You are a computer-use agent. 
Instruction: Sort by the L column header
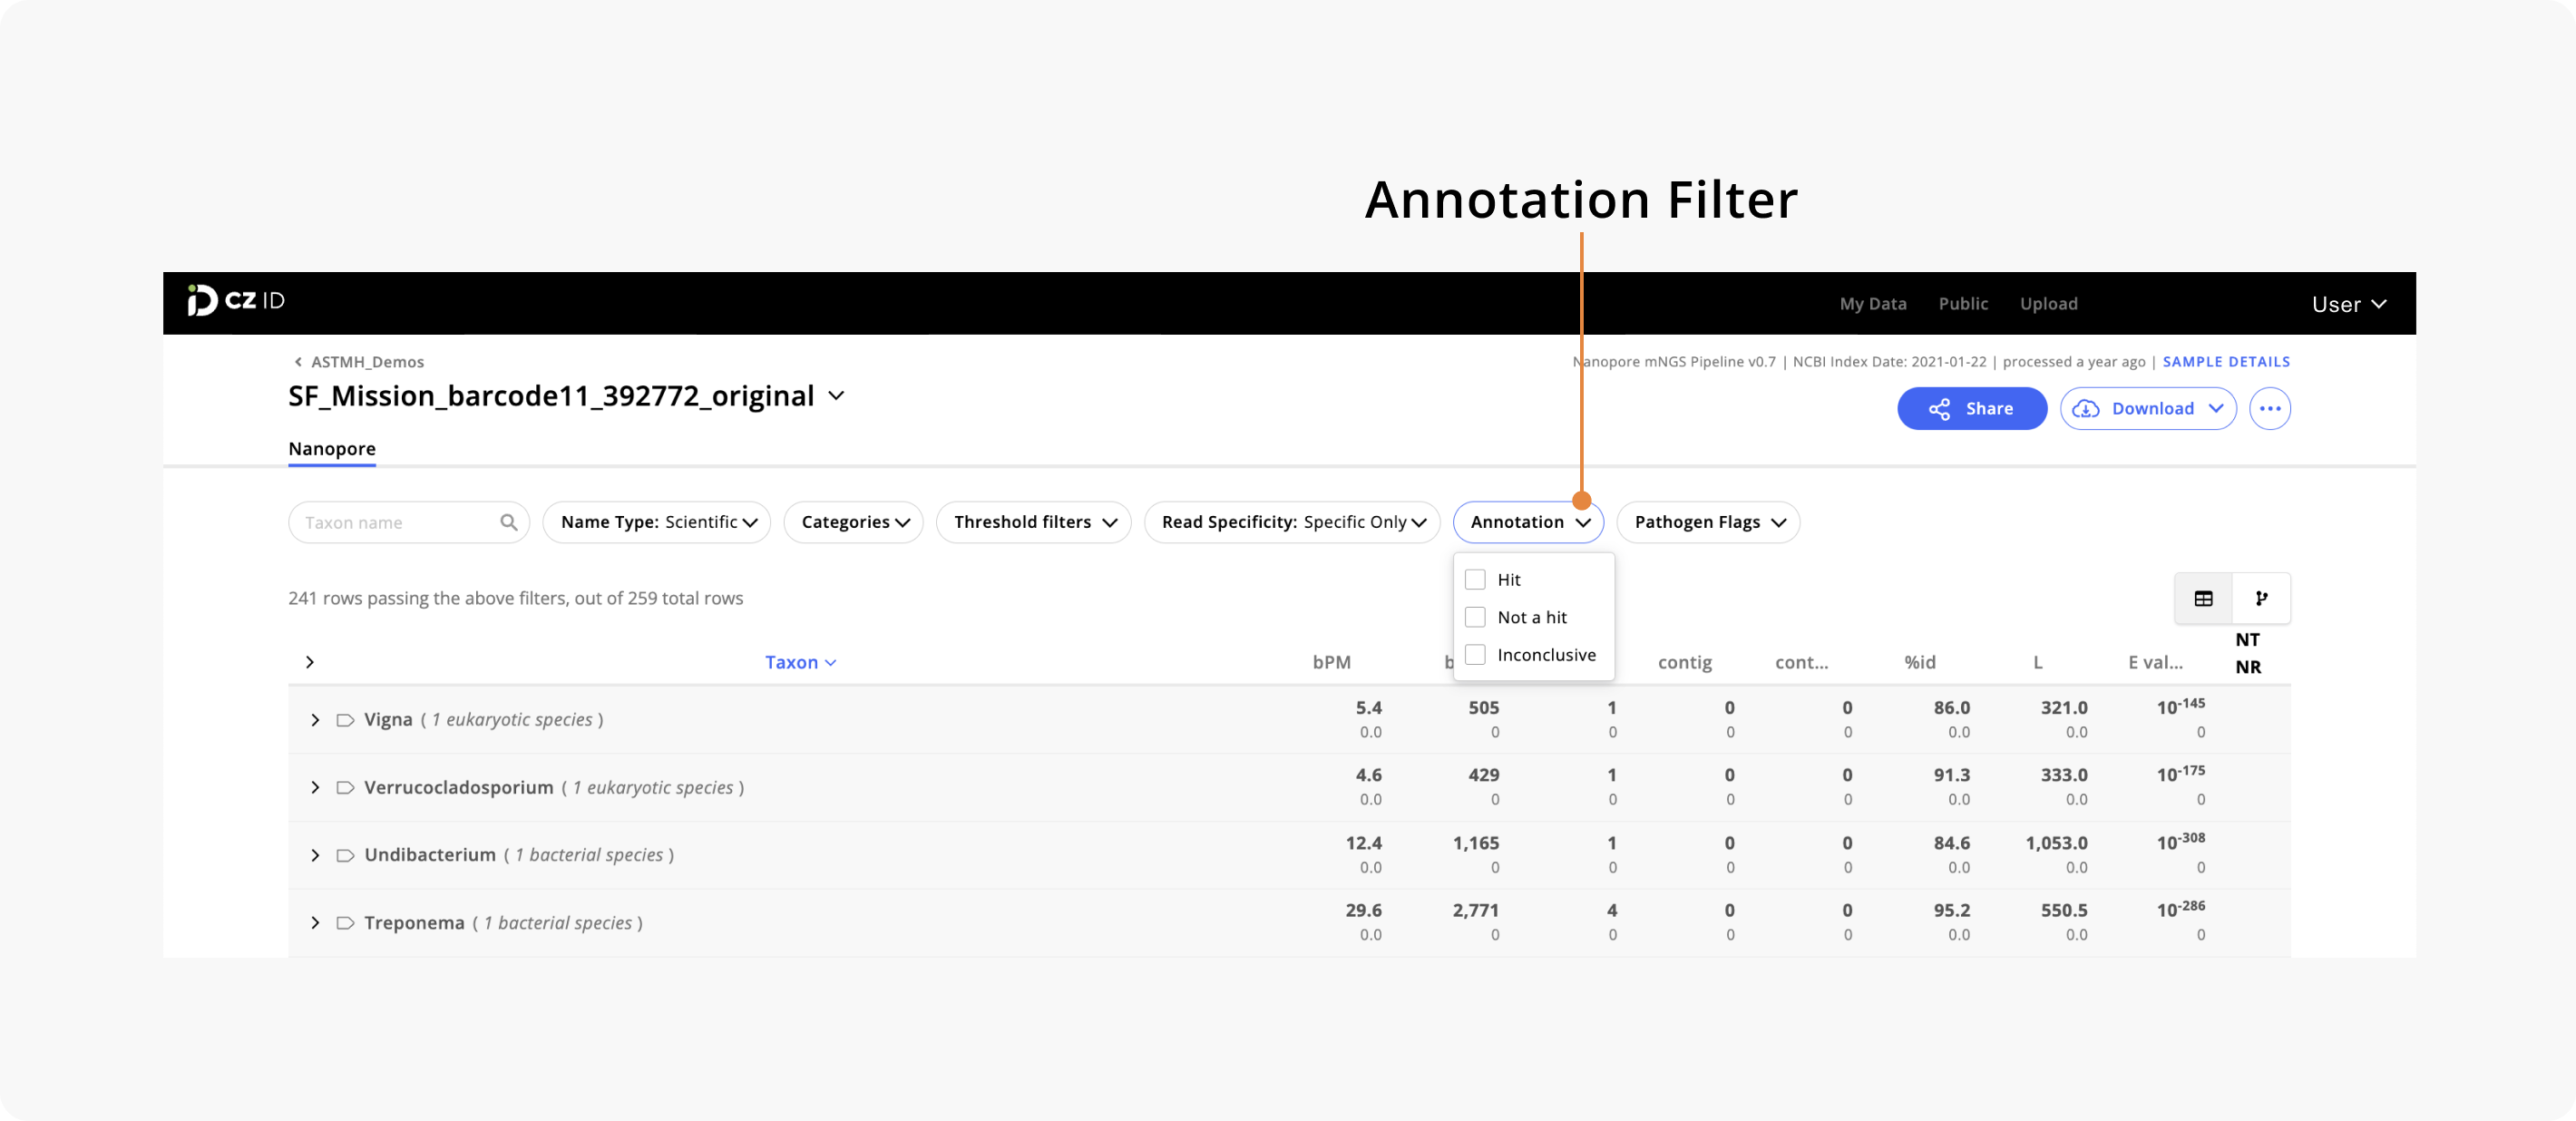click(2037, 662)
